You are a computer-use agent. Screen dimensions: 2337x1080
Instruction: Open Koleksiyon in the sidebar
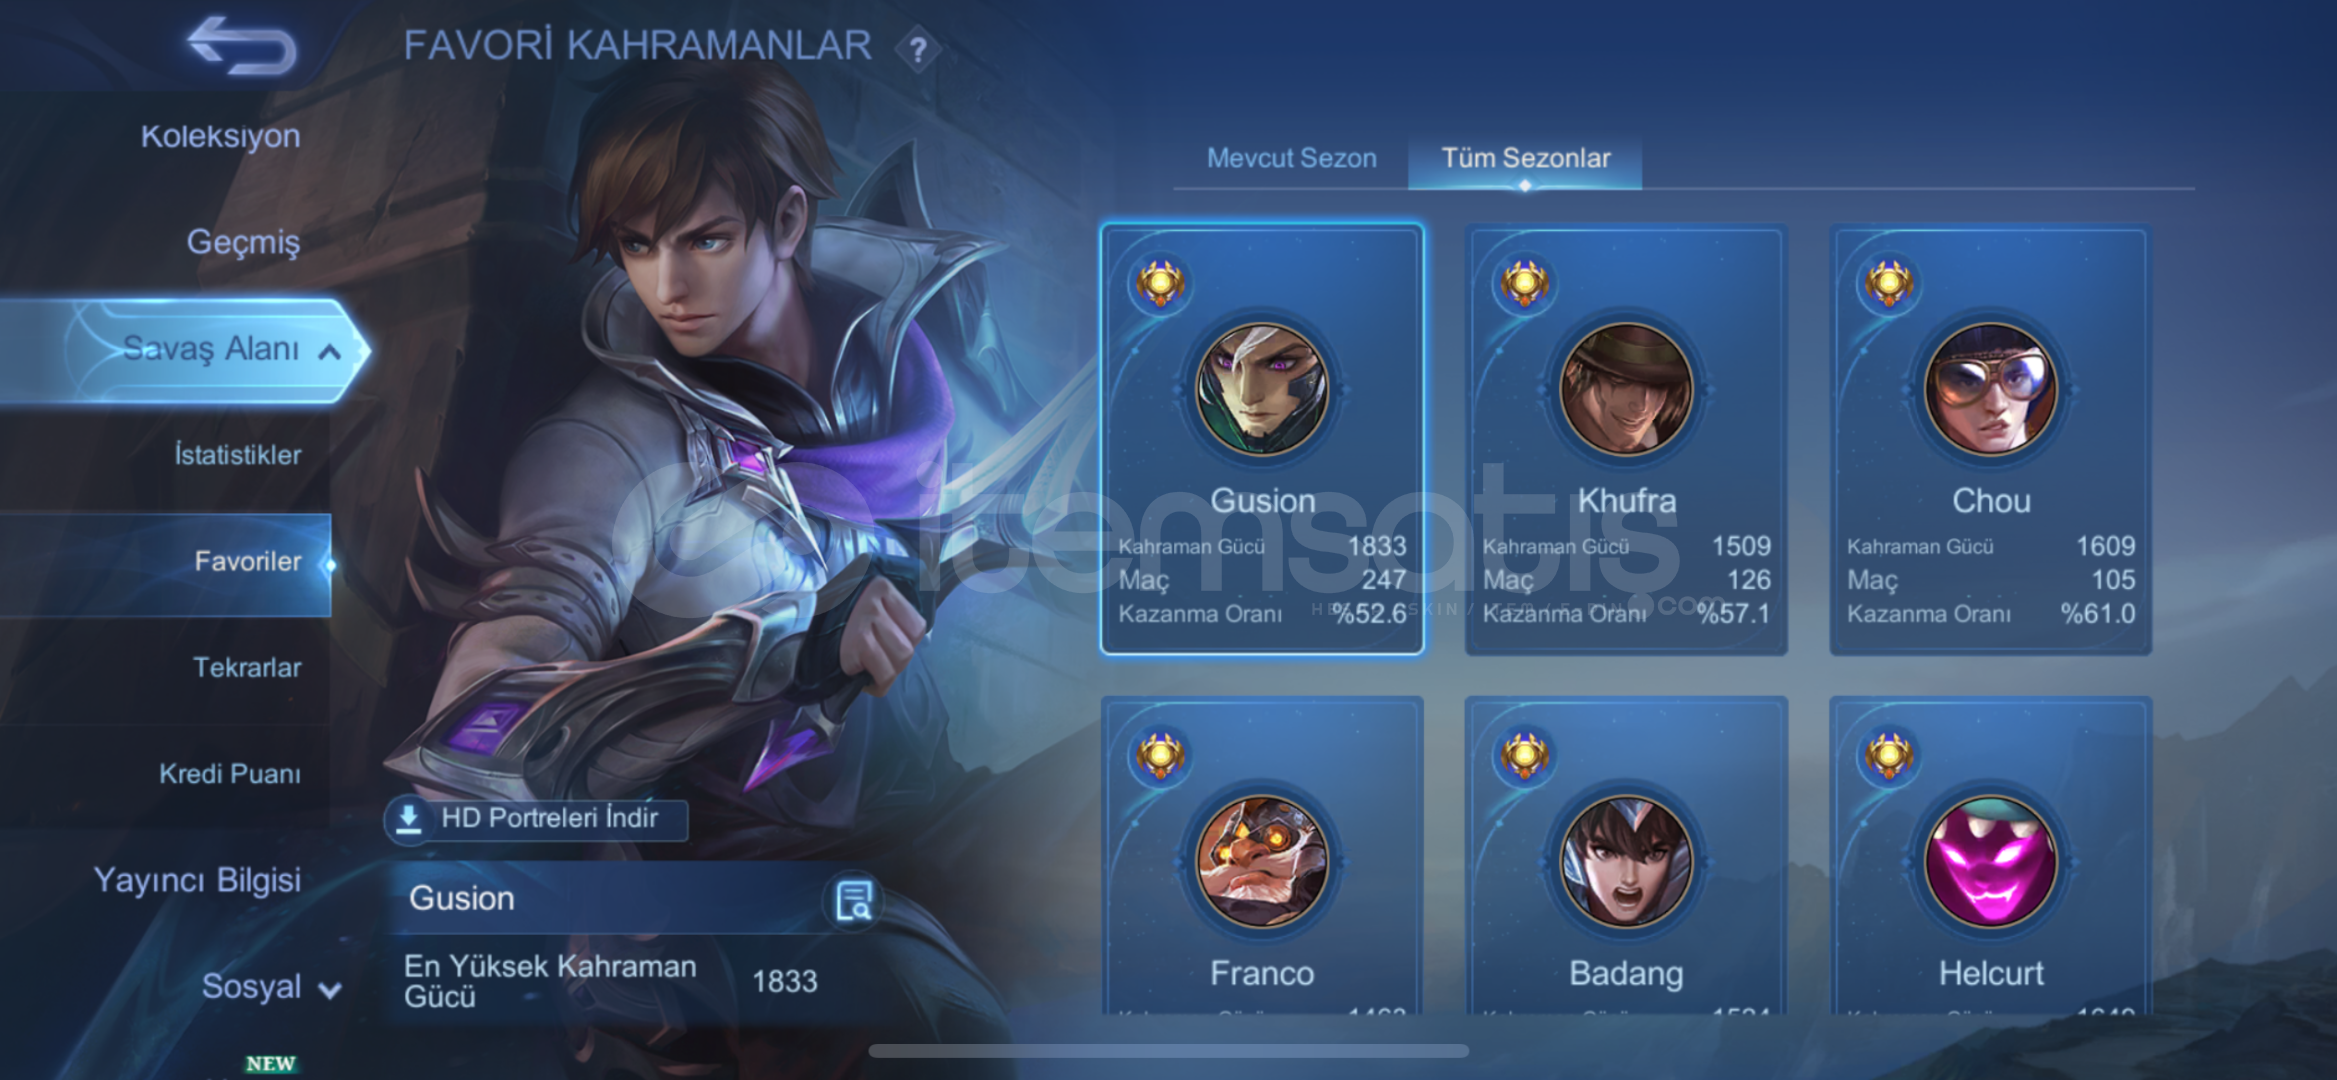click(220, 136)
